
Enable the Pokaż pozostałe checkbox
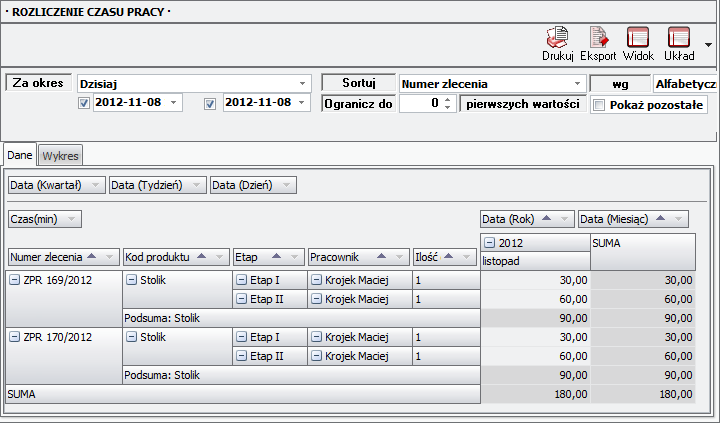coord(599,105)
